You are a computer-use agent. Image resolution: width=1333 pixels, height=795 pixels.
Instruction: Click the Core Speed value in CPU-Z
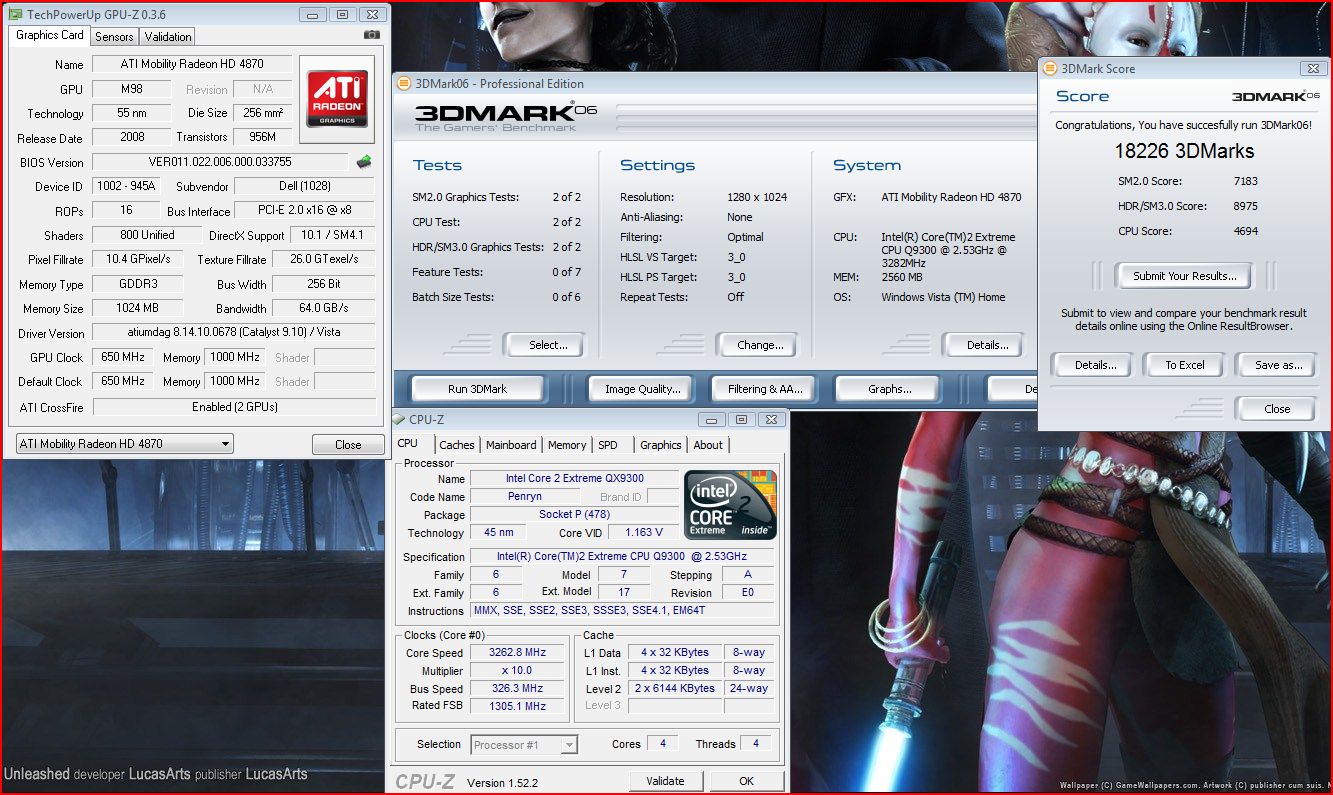[x=515, y=653]
